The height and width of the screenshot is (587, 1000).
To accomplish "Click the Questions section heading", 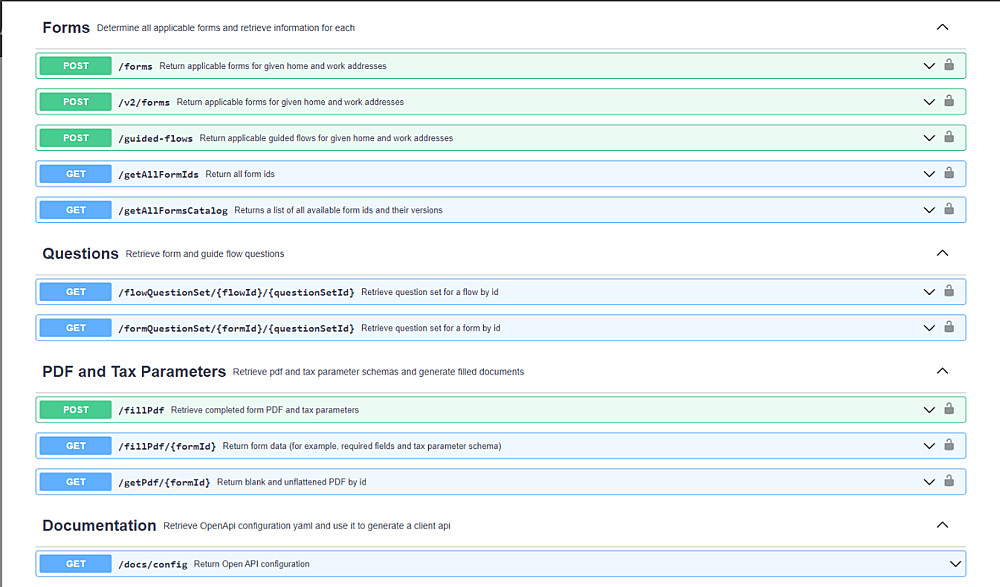I will pos(80,254).
